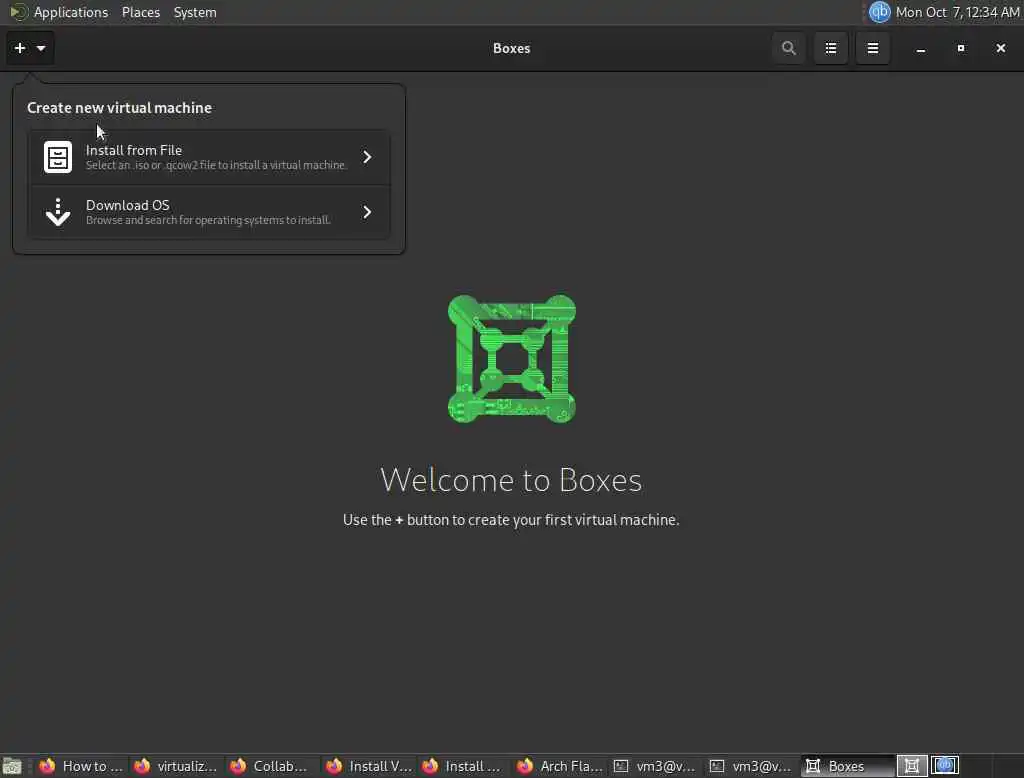Switch to the 'virtualiz...' Firefox window
Screen dimensions: 1024x778
click(x=176, y=766)
